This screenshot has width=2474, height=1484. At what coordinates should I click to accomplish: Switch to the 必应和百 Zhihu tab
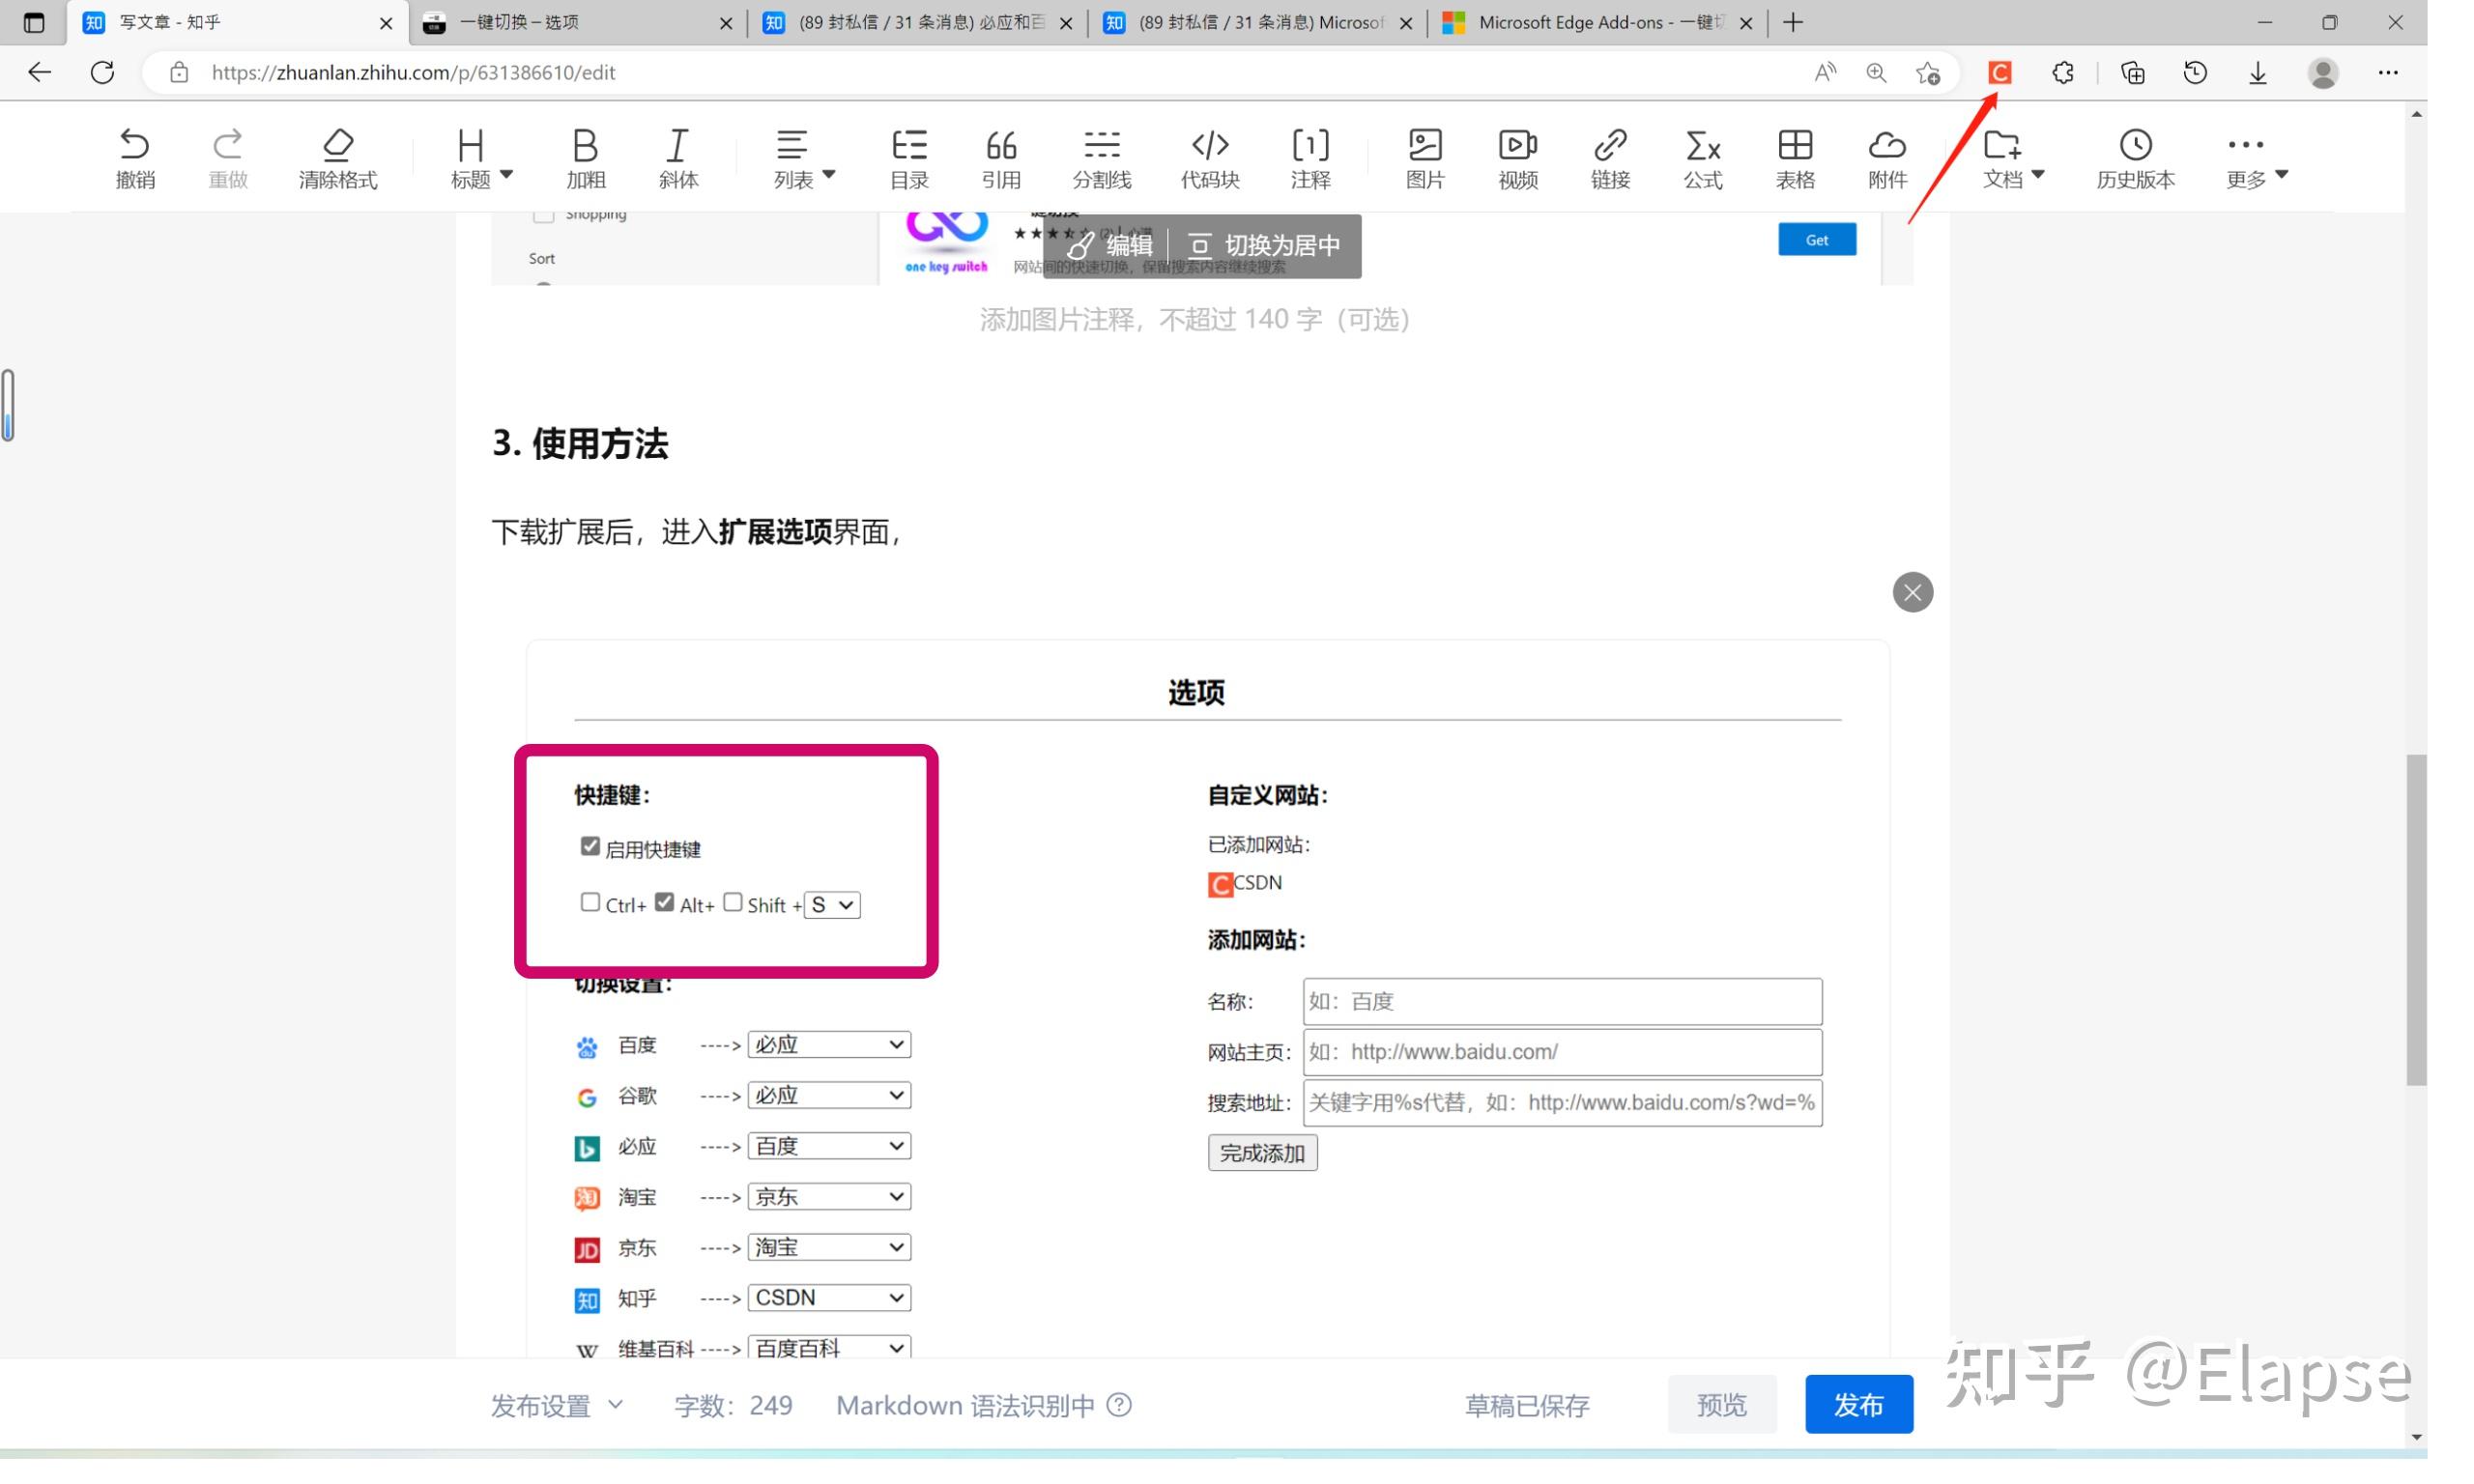[917, 22]
